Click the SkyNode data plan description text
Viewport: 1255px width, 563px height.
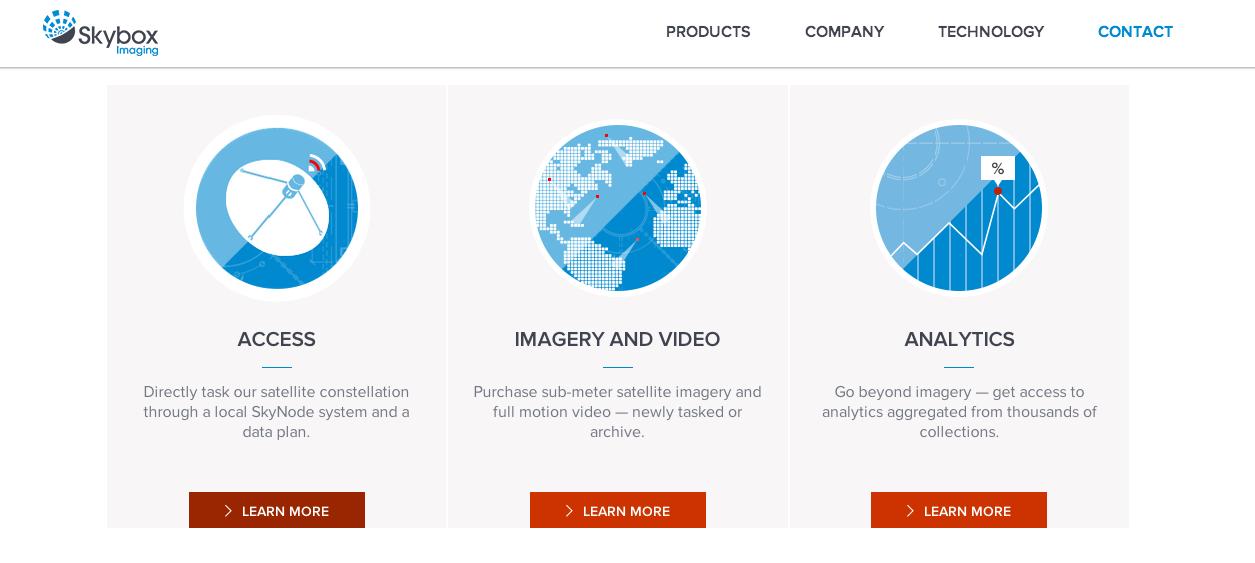[276, 412]
